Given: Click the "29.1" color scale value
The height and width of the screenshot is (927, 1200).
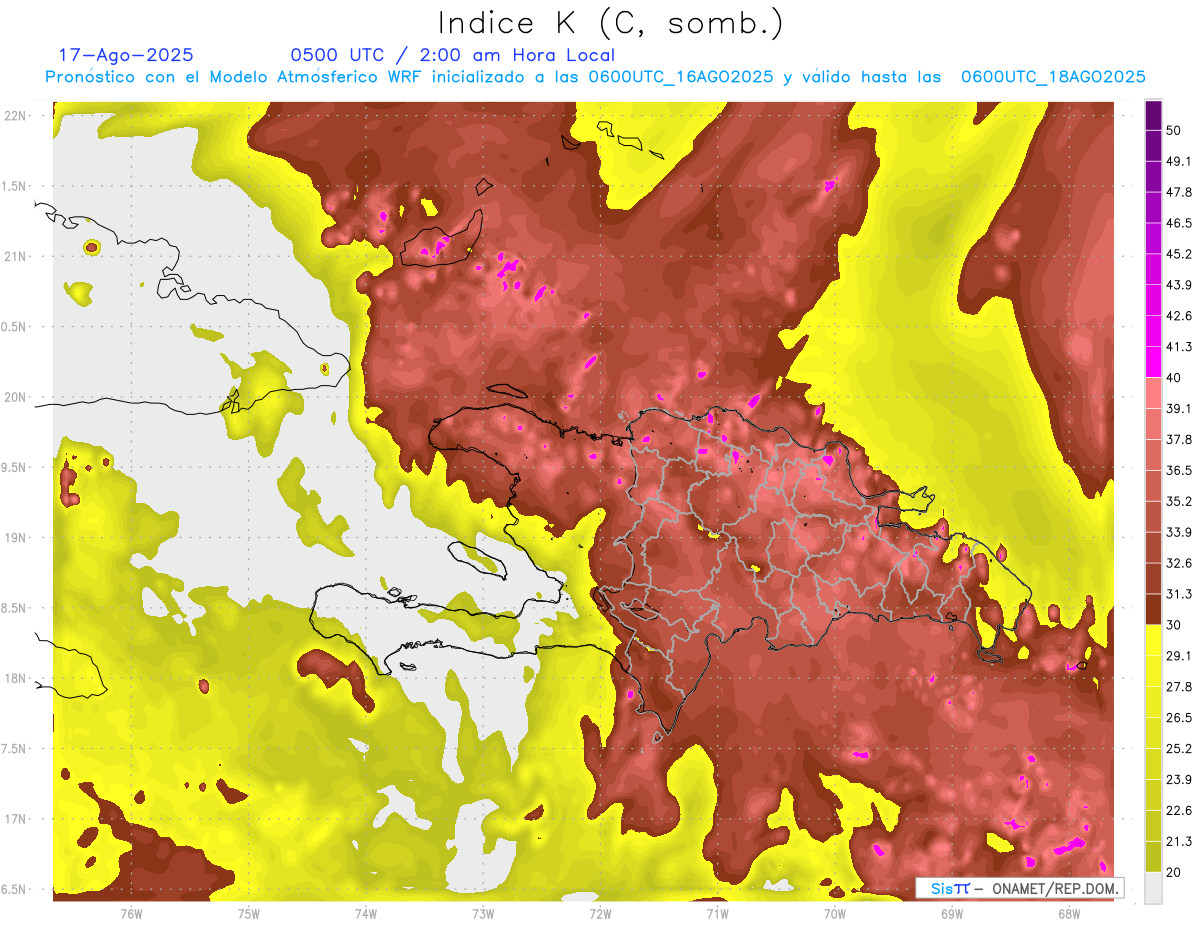Looking at the screenshot, I should pos(1179,656).
